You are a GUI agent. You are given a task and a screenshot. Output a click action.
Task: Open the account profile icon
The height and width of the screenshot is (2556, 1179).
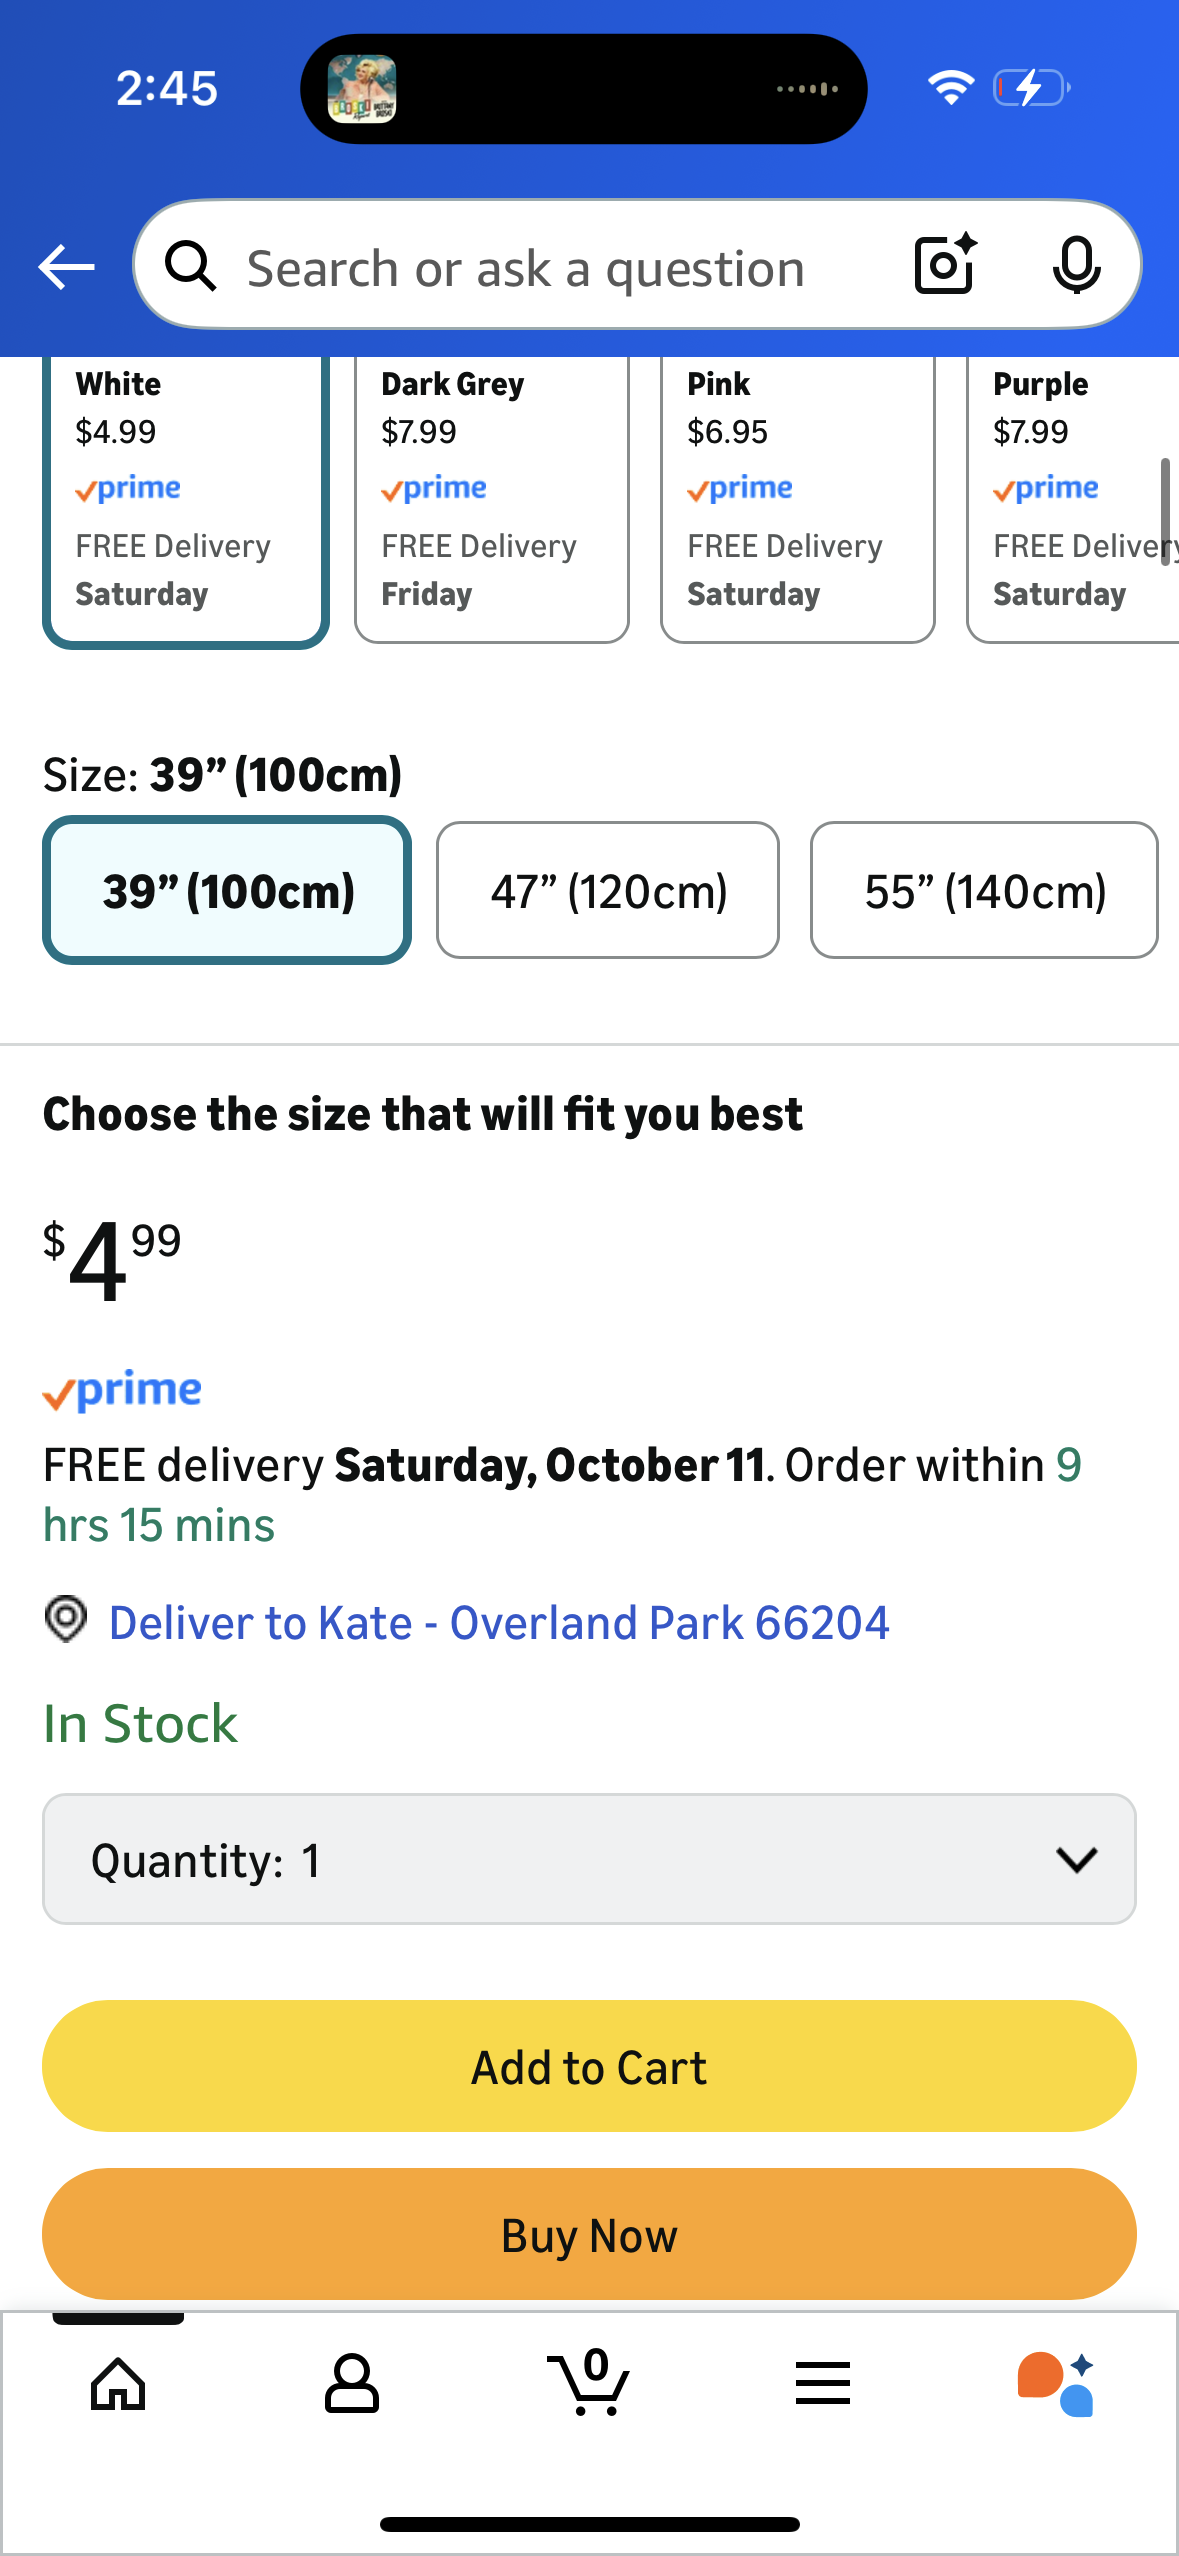(352, 2384)
